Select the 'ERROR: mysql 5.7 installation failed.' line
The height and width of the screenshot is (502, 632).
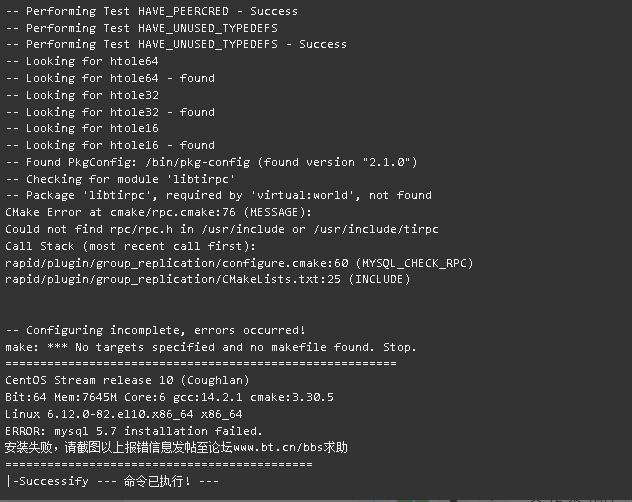click(x=134, y=431)
